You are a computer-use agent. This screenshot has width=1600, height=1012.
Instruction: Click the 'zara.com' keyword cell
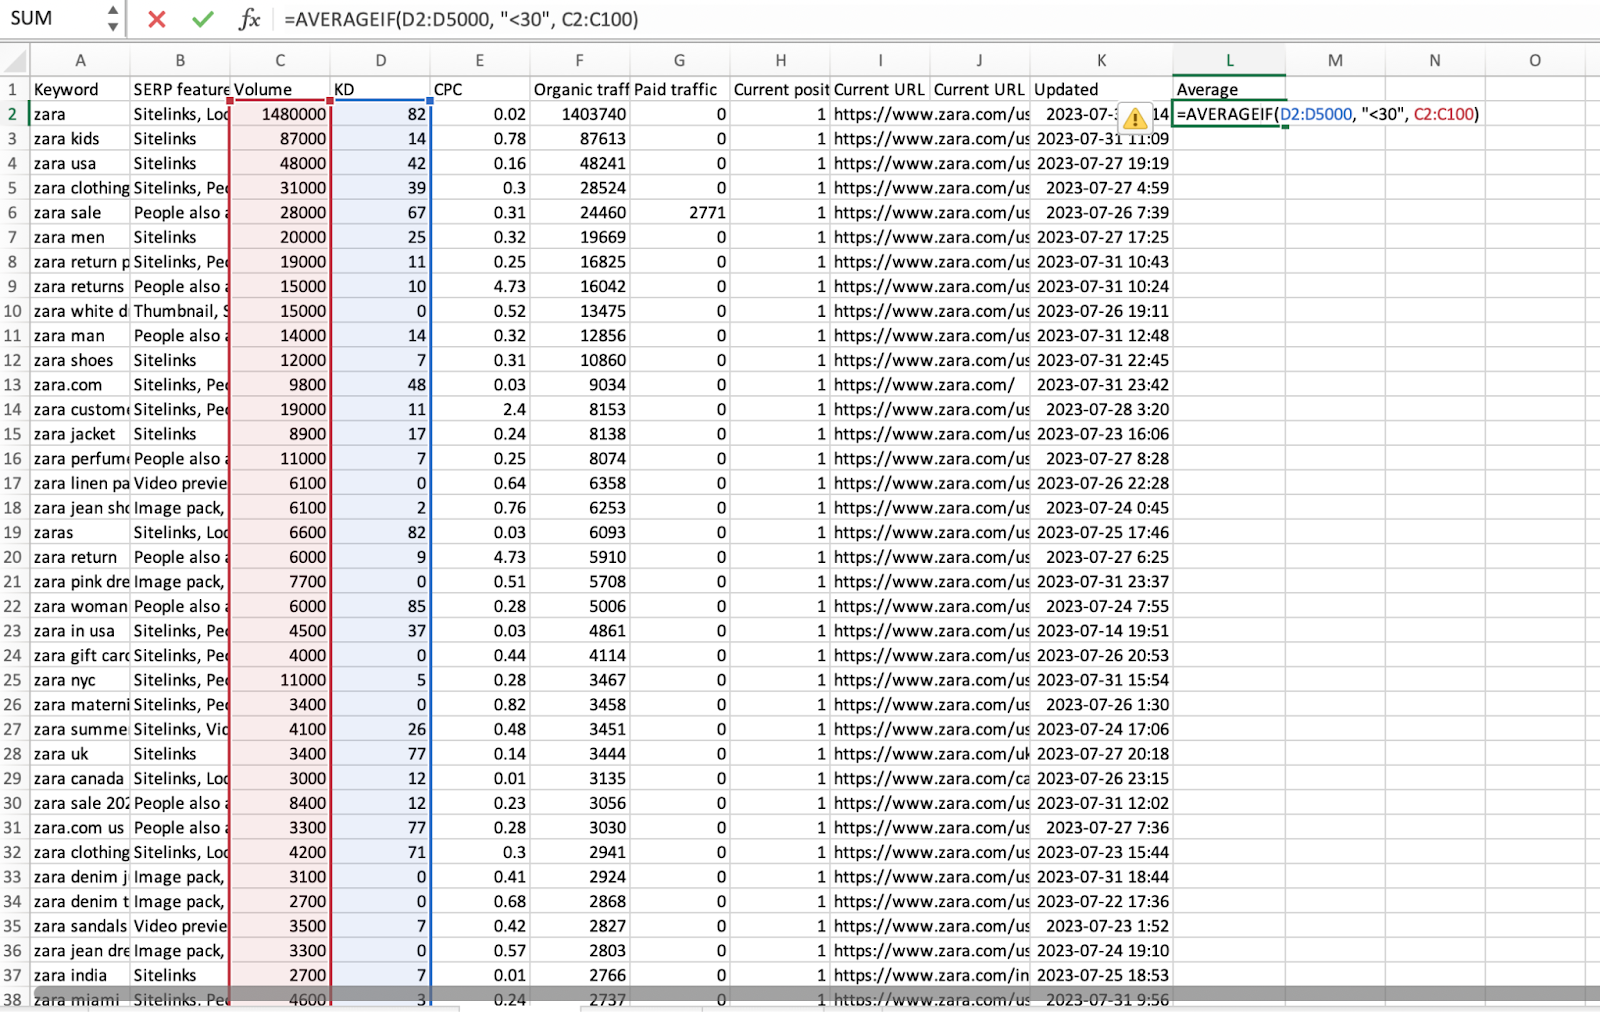coord(80,385)
